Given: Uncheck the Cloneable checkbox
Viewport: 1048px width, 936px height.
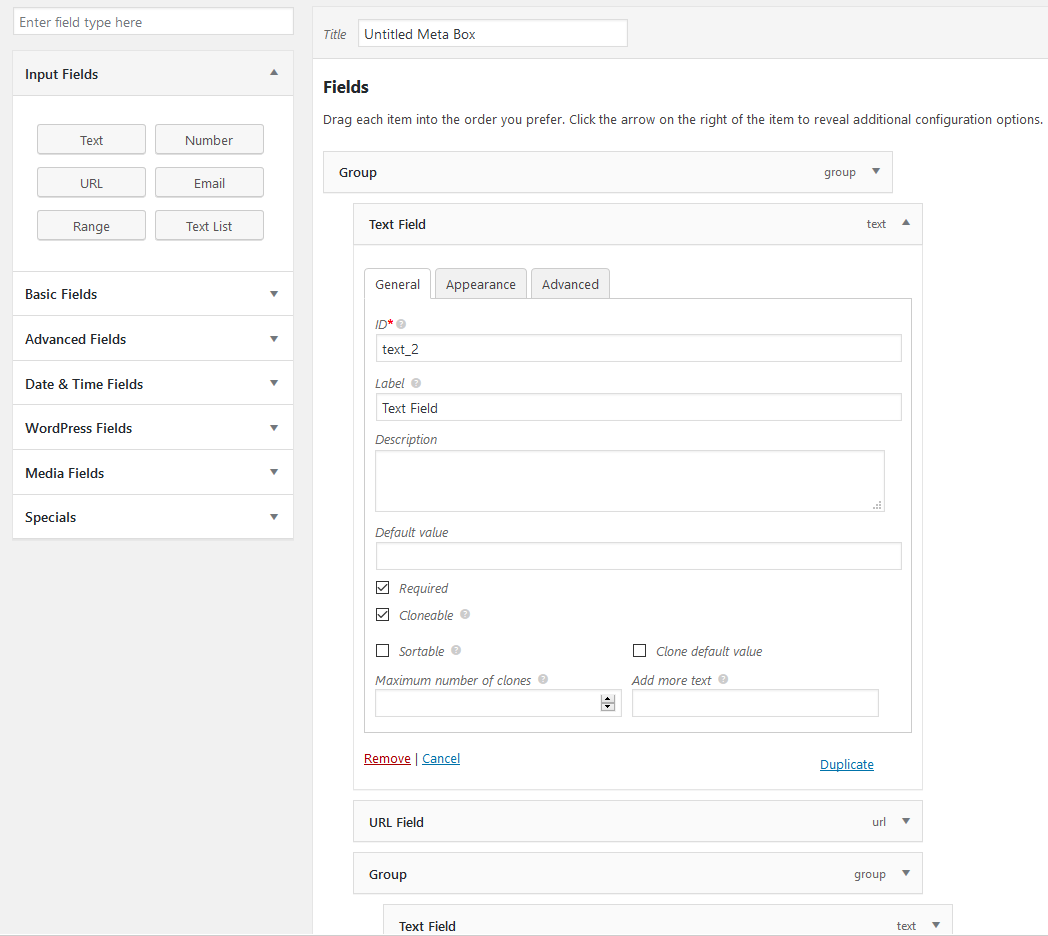Looking at the screenshot, I should pos(382,615).
